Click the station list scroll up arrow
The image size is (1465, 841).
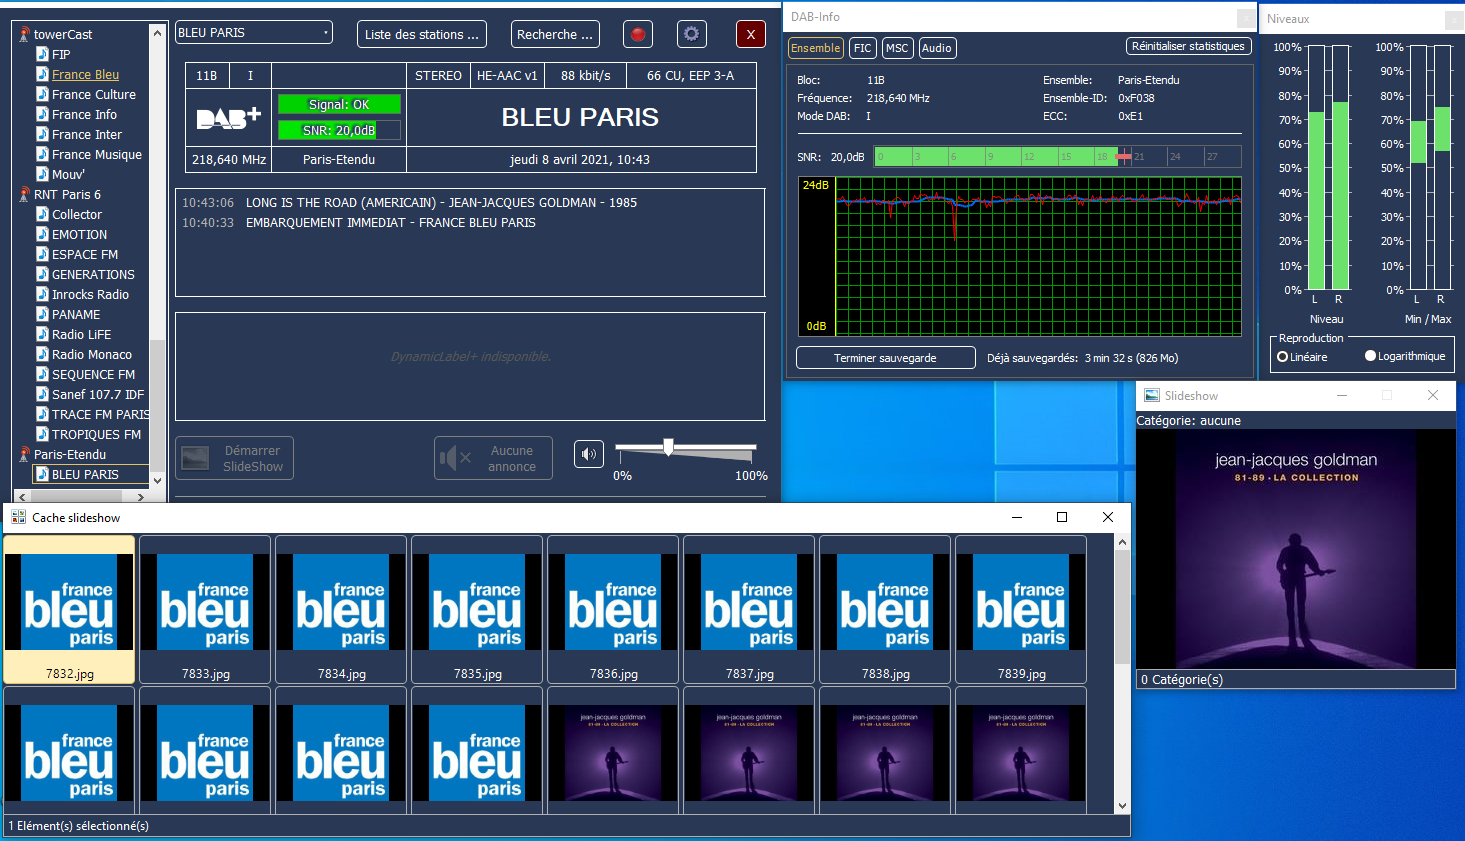pos(157,33)
